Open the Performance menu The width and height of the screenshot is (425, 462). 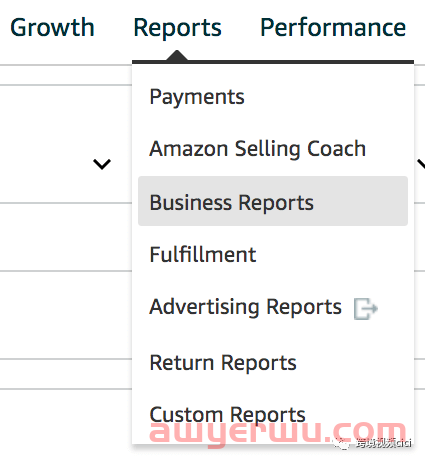pos(333,27)
